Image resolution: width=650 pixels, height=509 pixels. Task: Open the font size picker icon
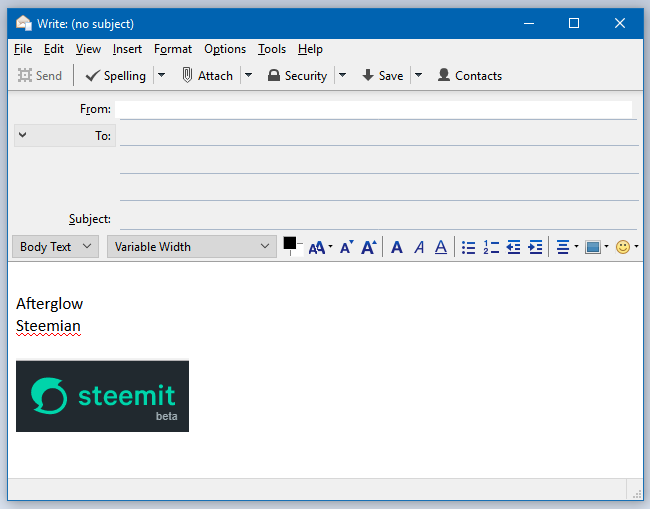pos(320,247)
